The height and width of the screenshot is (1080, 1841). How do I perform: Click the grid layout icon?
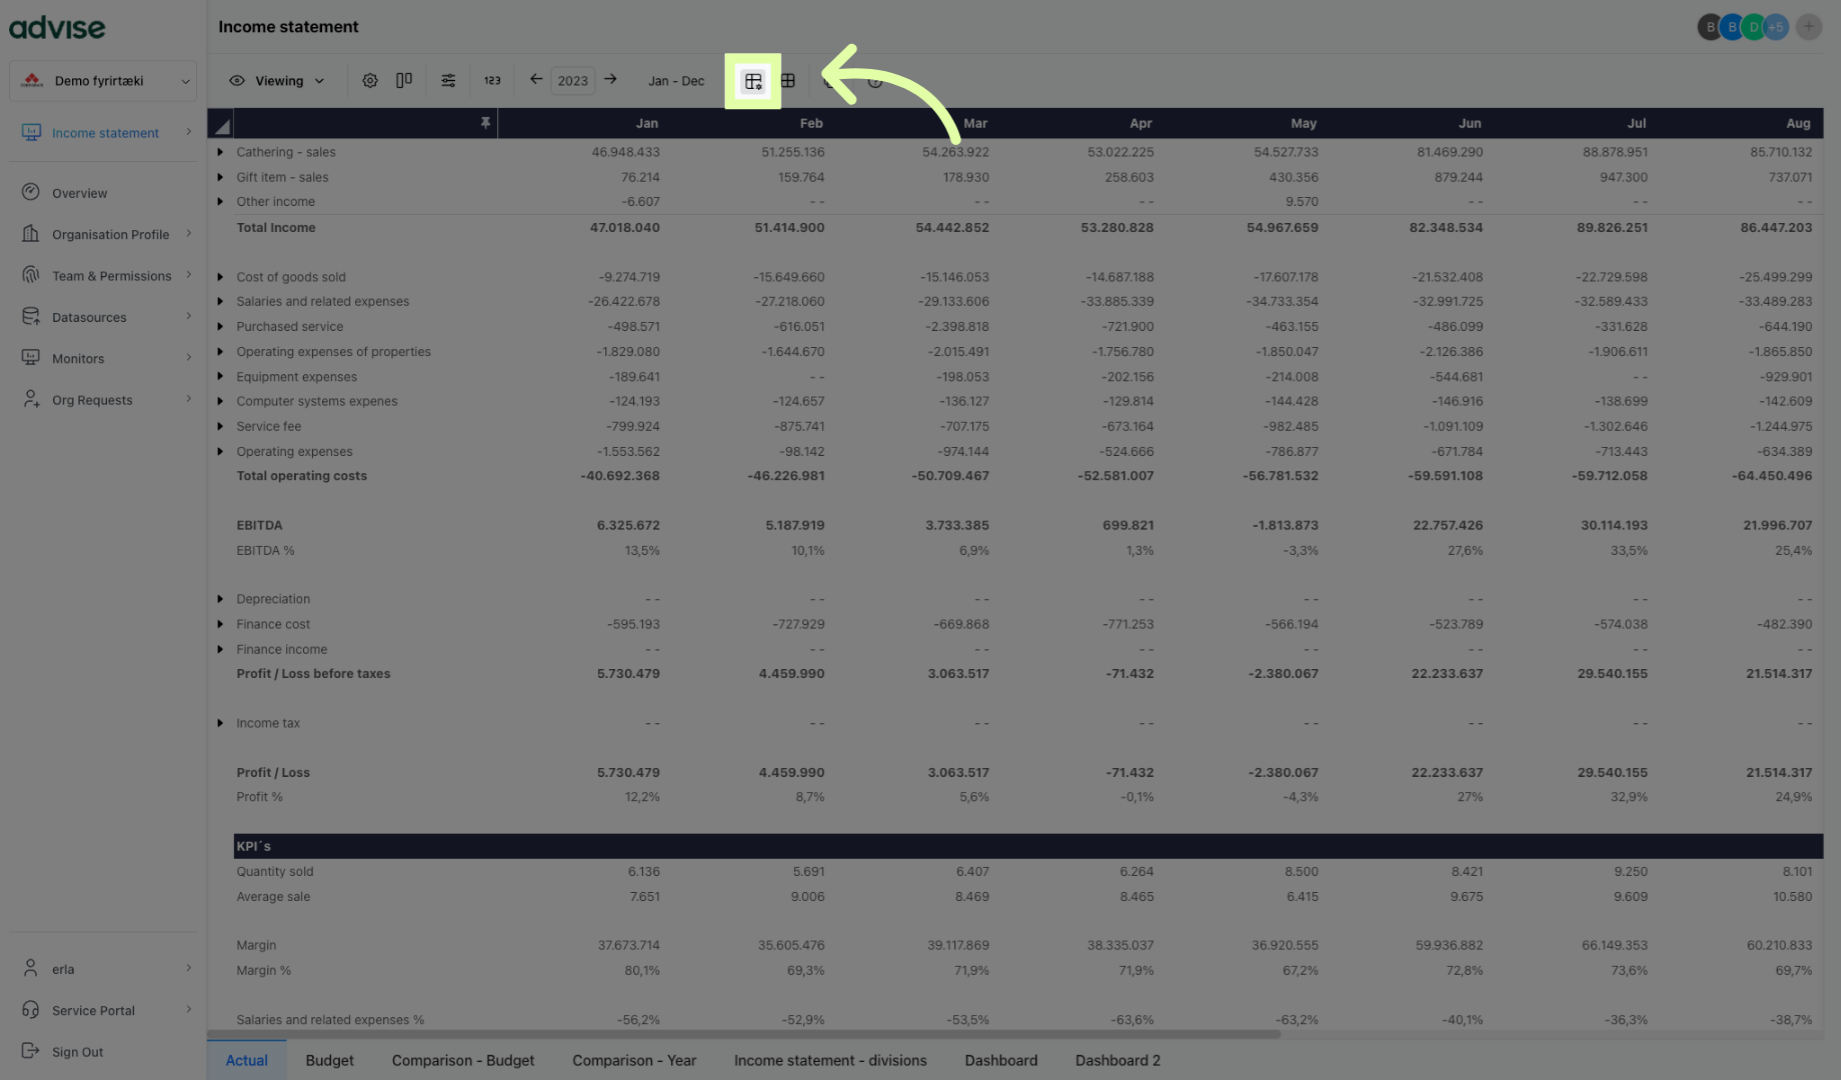[x=788, y=81]
